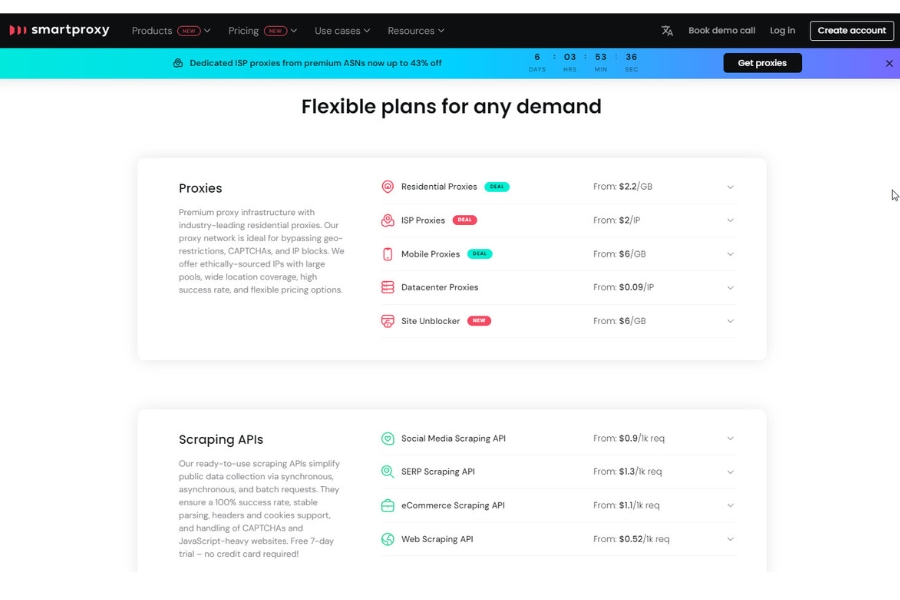The height and width of the screenshot is (600, 900).
Task: Click the Site Unblocker icon
Action: coord(387,321)
